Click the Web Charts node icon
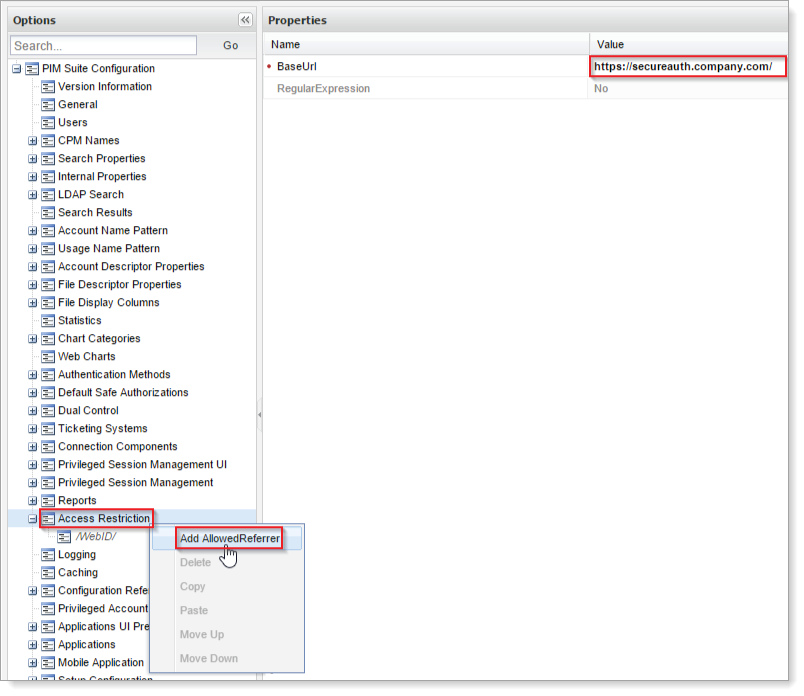The height and width of the screenshot is (696, 804). click(48, 357)
